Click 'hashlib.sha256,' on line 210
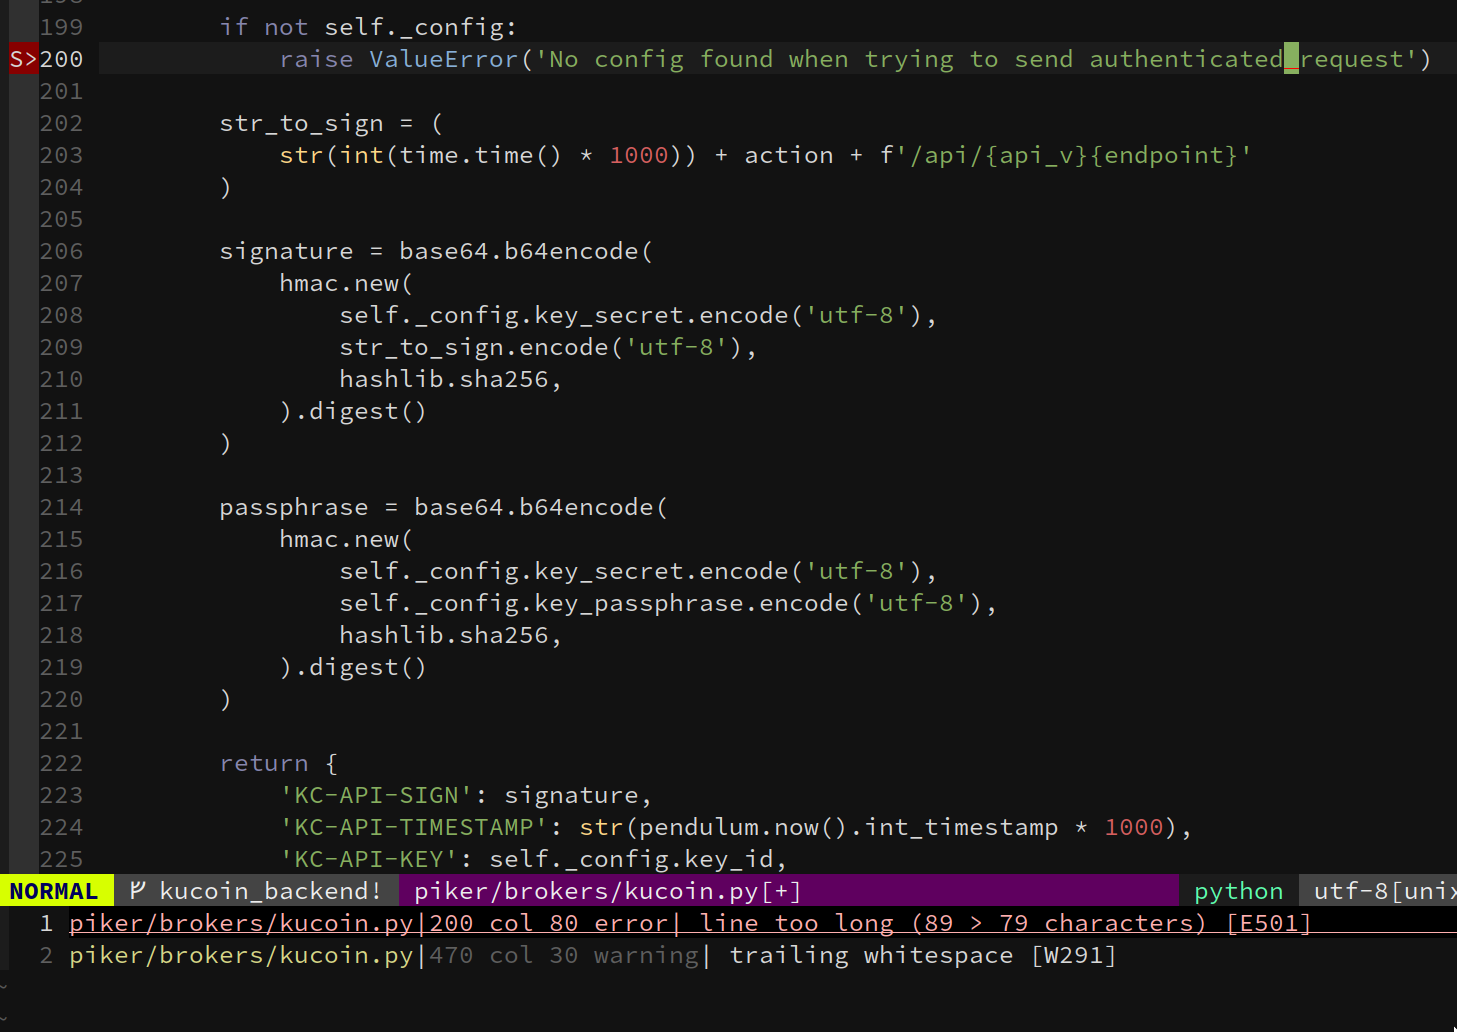 (x=451, y=379)
